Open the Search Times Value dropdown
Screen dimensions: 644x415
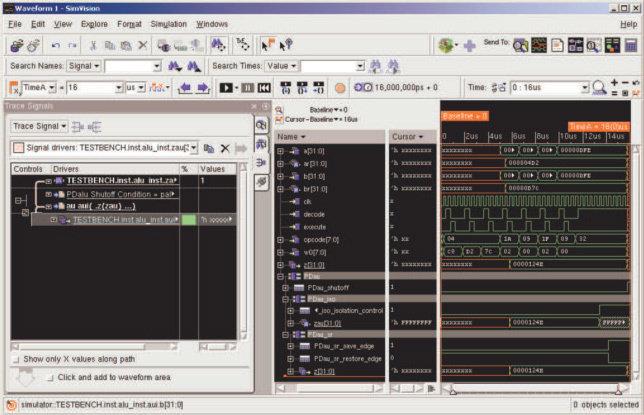281,66
